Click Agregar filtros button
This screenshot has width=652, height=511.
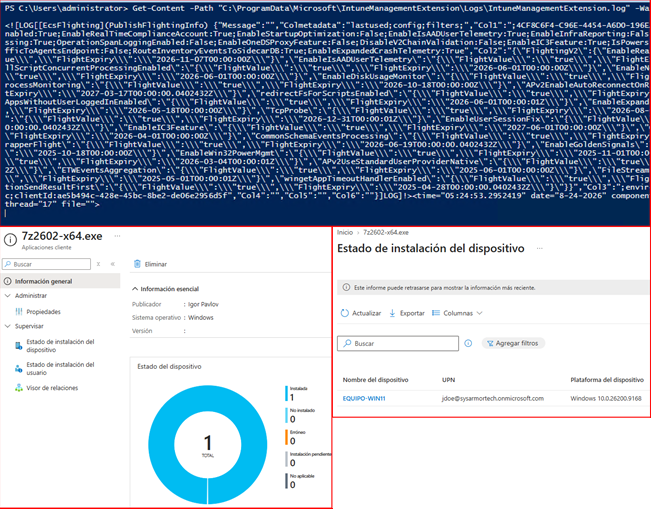513,343
